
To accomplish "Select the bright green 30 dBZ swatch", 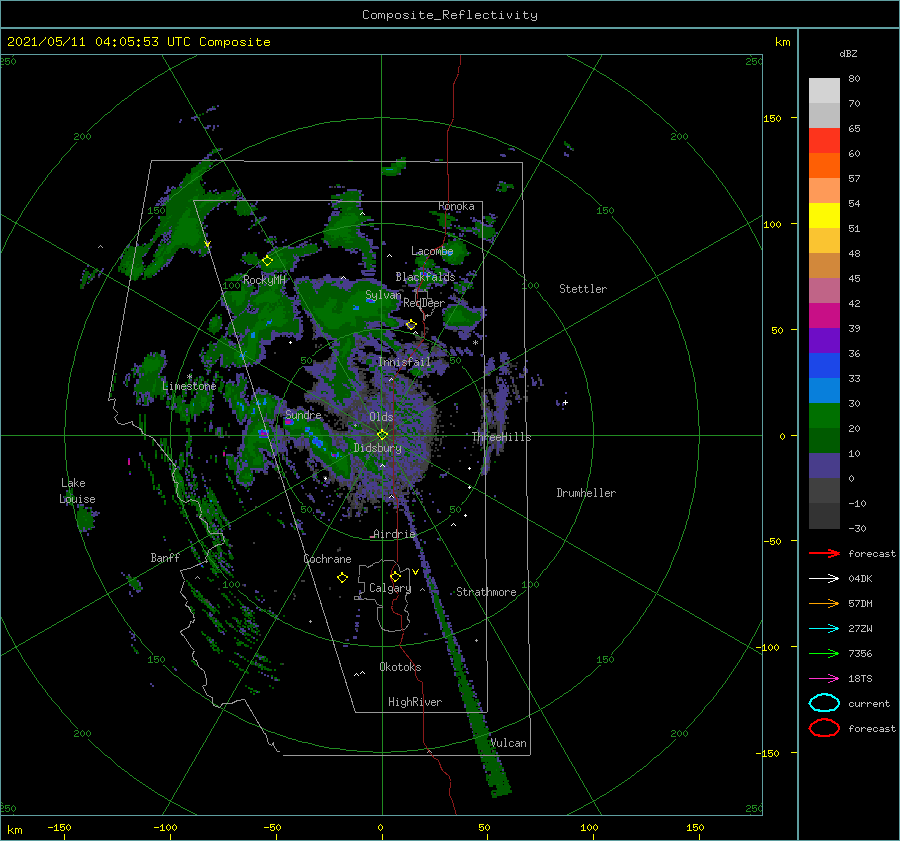I will [824, 416].
